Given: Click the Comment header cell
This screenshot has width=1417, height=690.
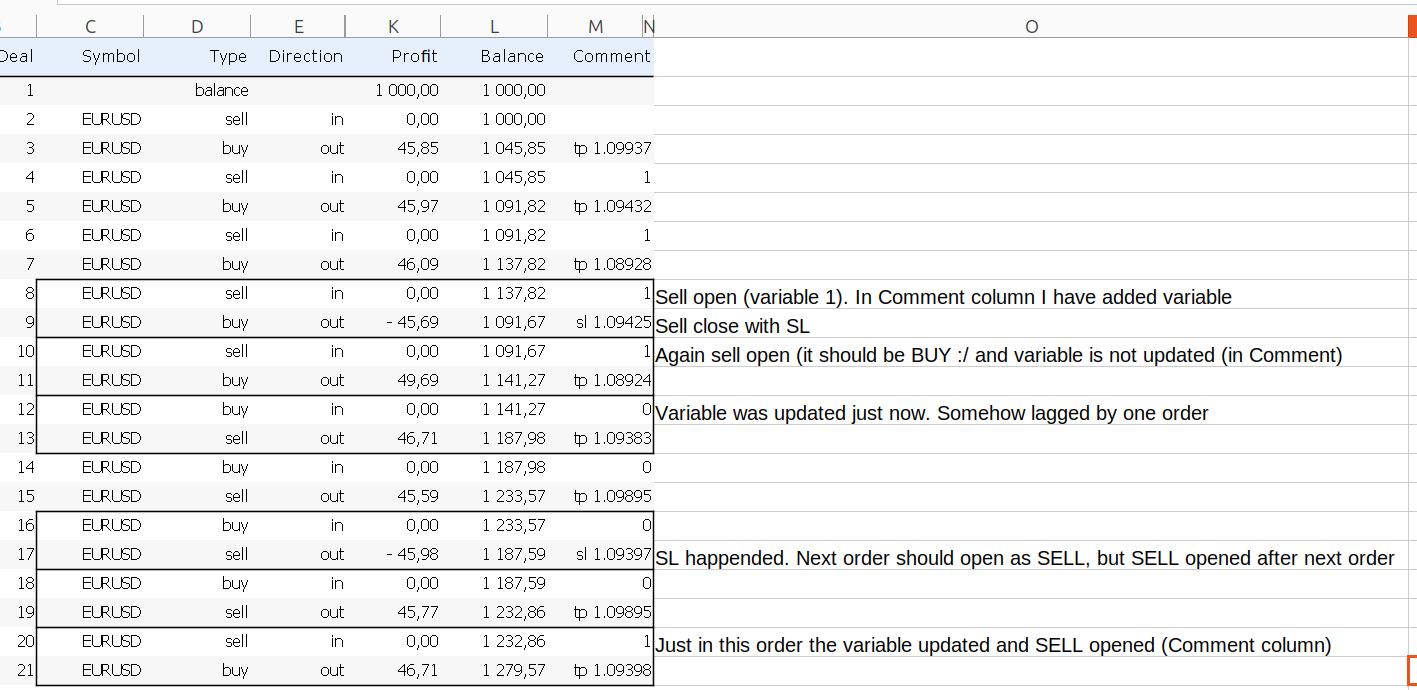Looking at the screenshot, I should point(611,56).
